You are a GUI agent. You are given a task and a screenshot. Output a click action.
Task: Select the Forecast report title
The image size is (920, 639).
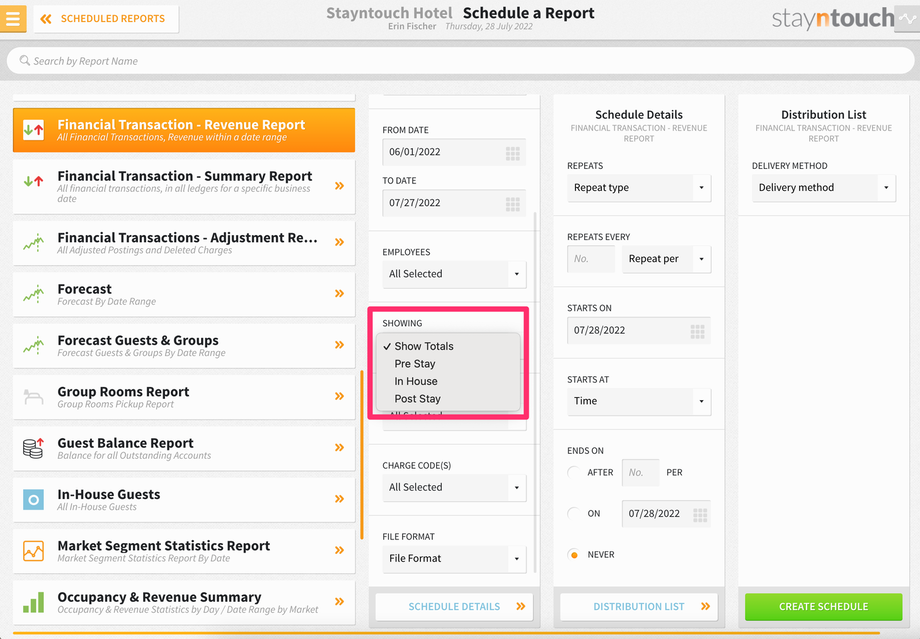(x=84, y=289)
